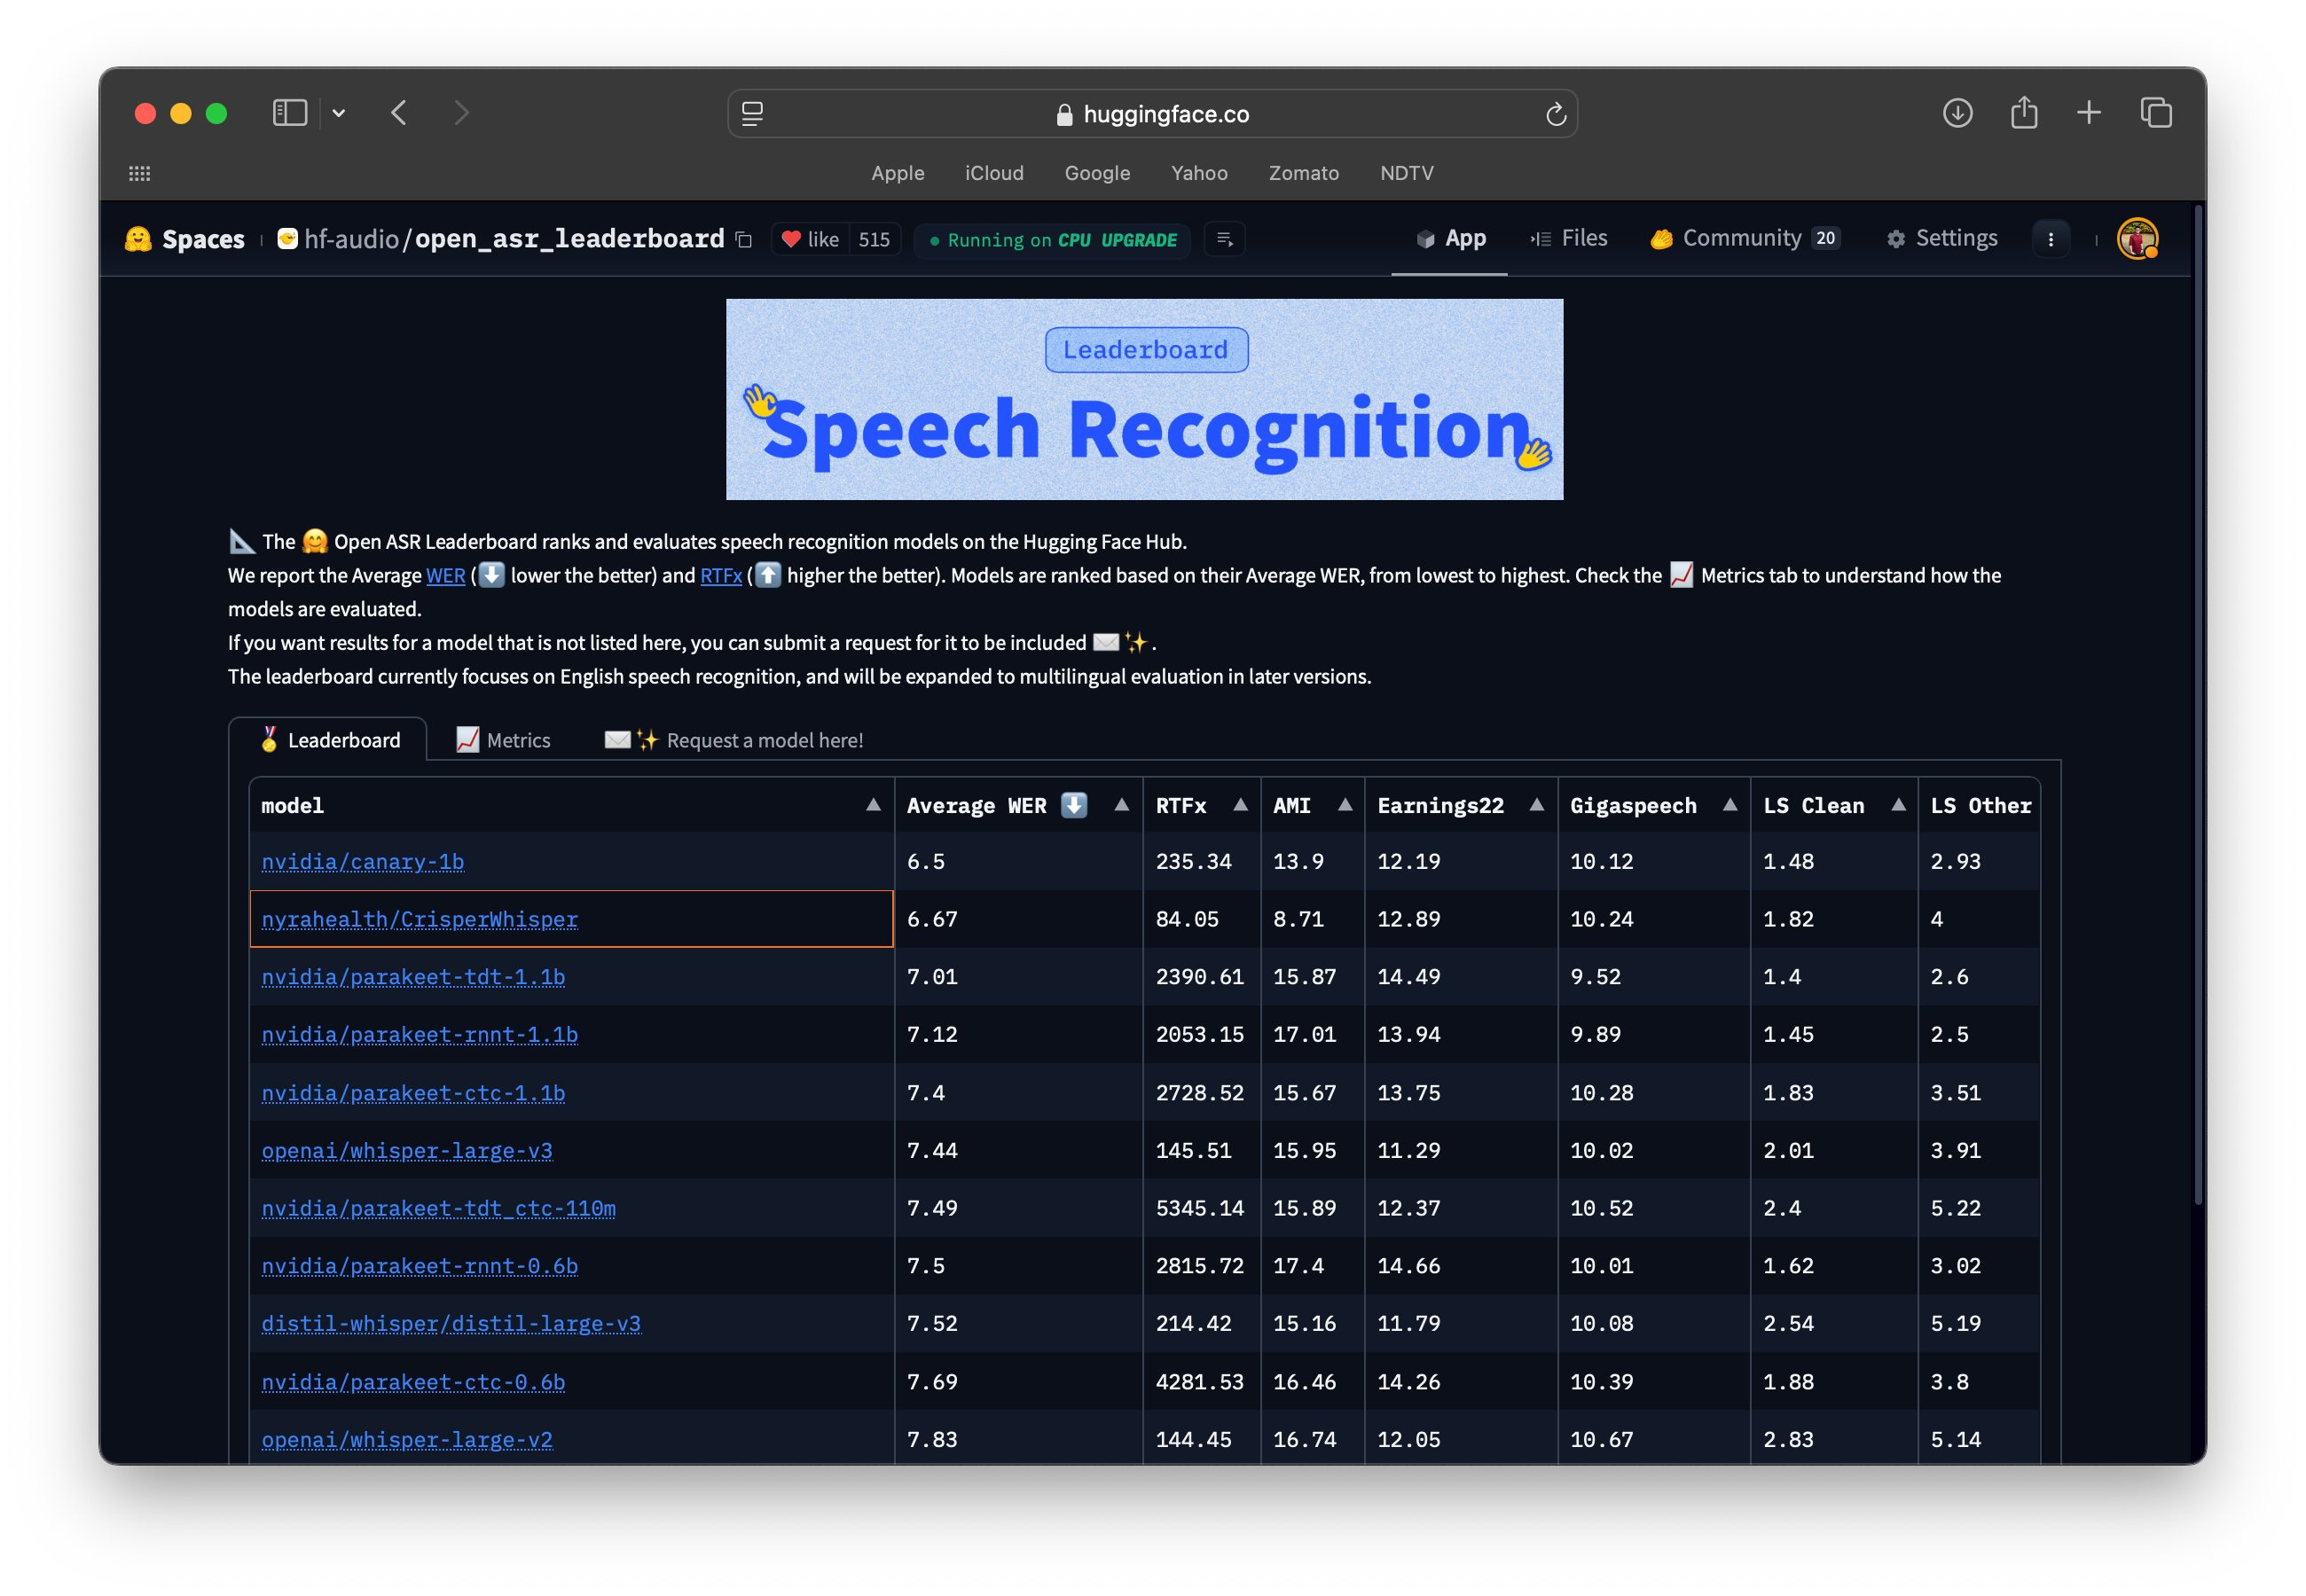Reload the huggingface.co page
The width and height of the screenshot is (2306, 1596).
point(1555,114)
